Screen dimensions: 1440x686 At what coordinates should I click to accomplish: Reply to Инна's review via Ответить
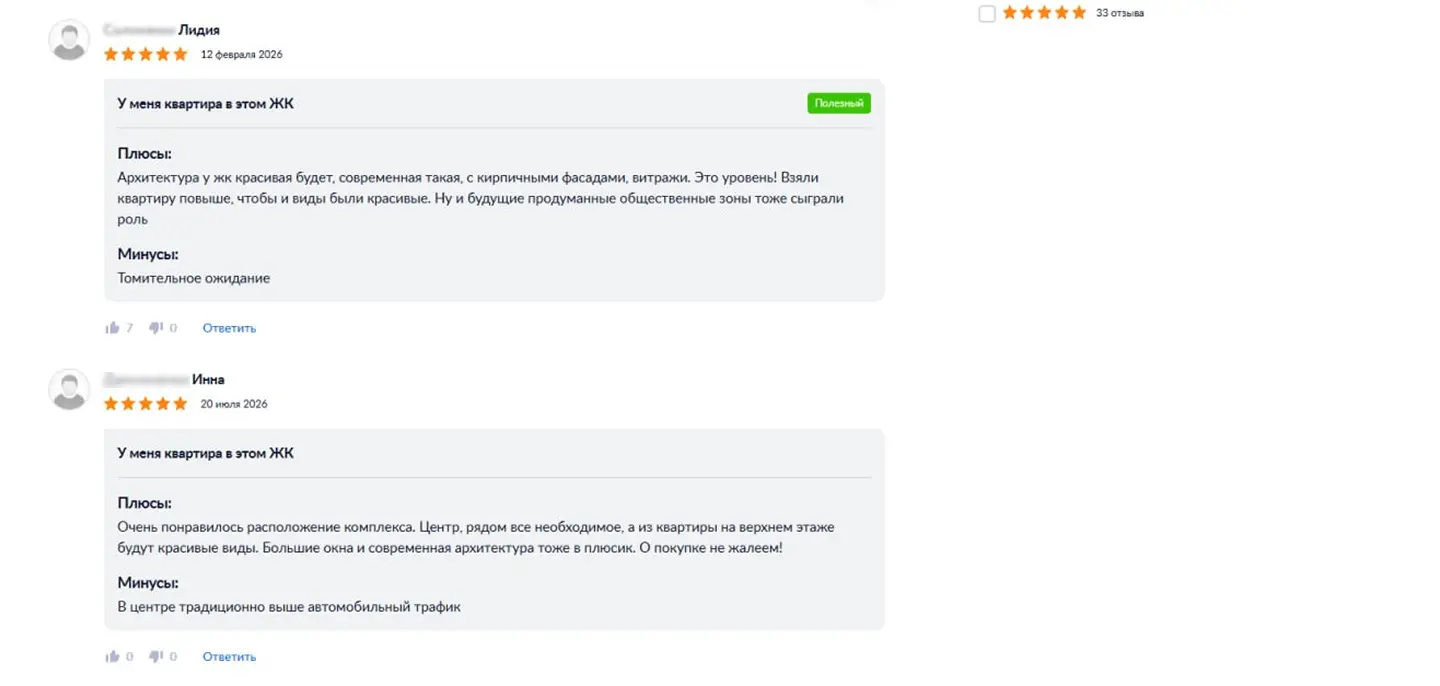tap(230, 657)
